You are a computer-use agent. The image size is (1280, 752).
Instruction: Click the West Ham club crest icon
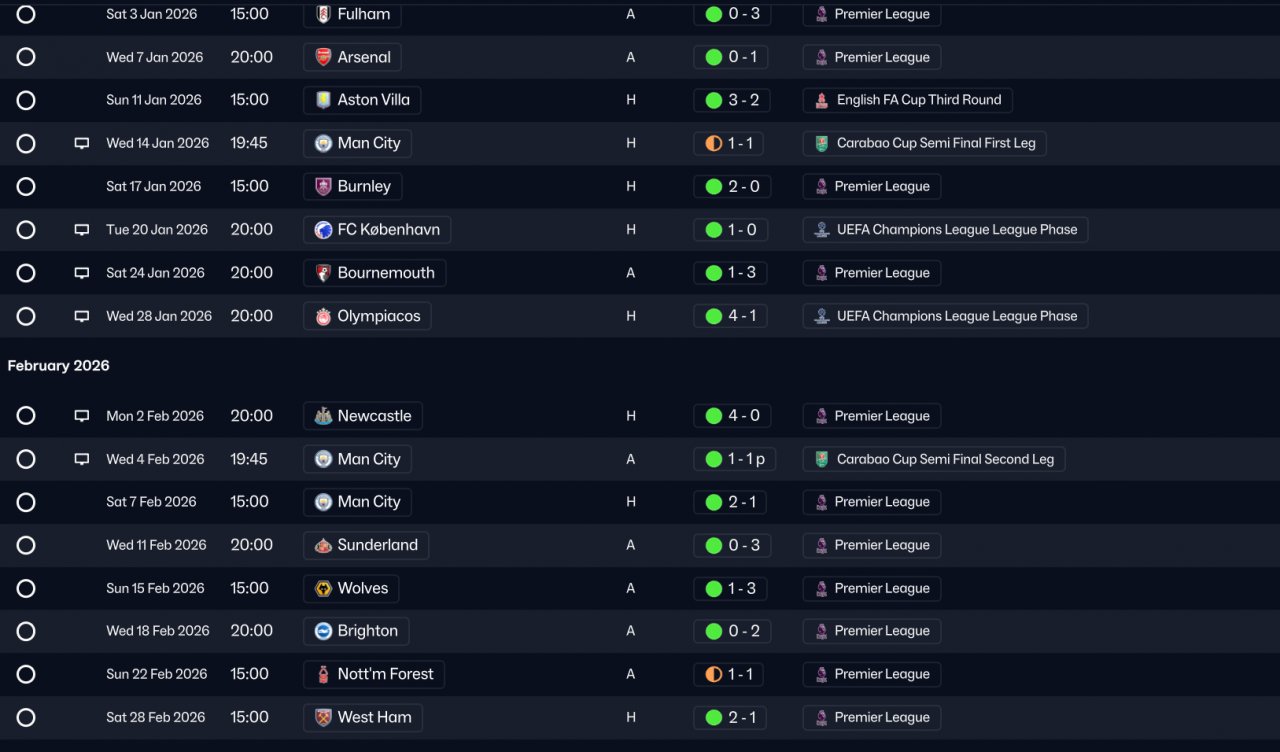(x=323, y=717)
